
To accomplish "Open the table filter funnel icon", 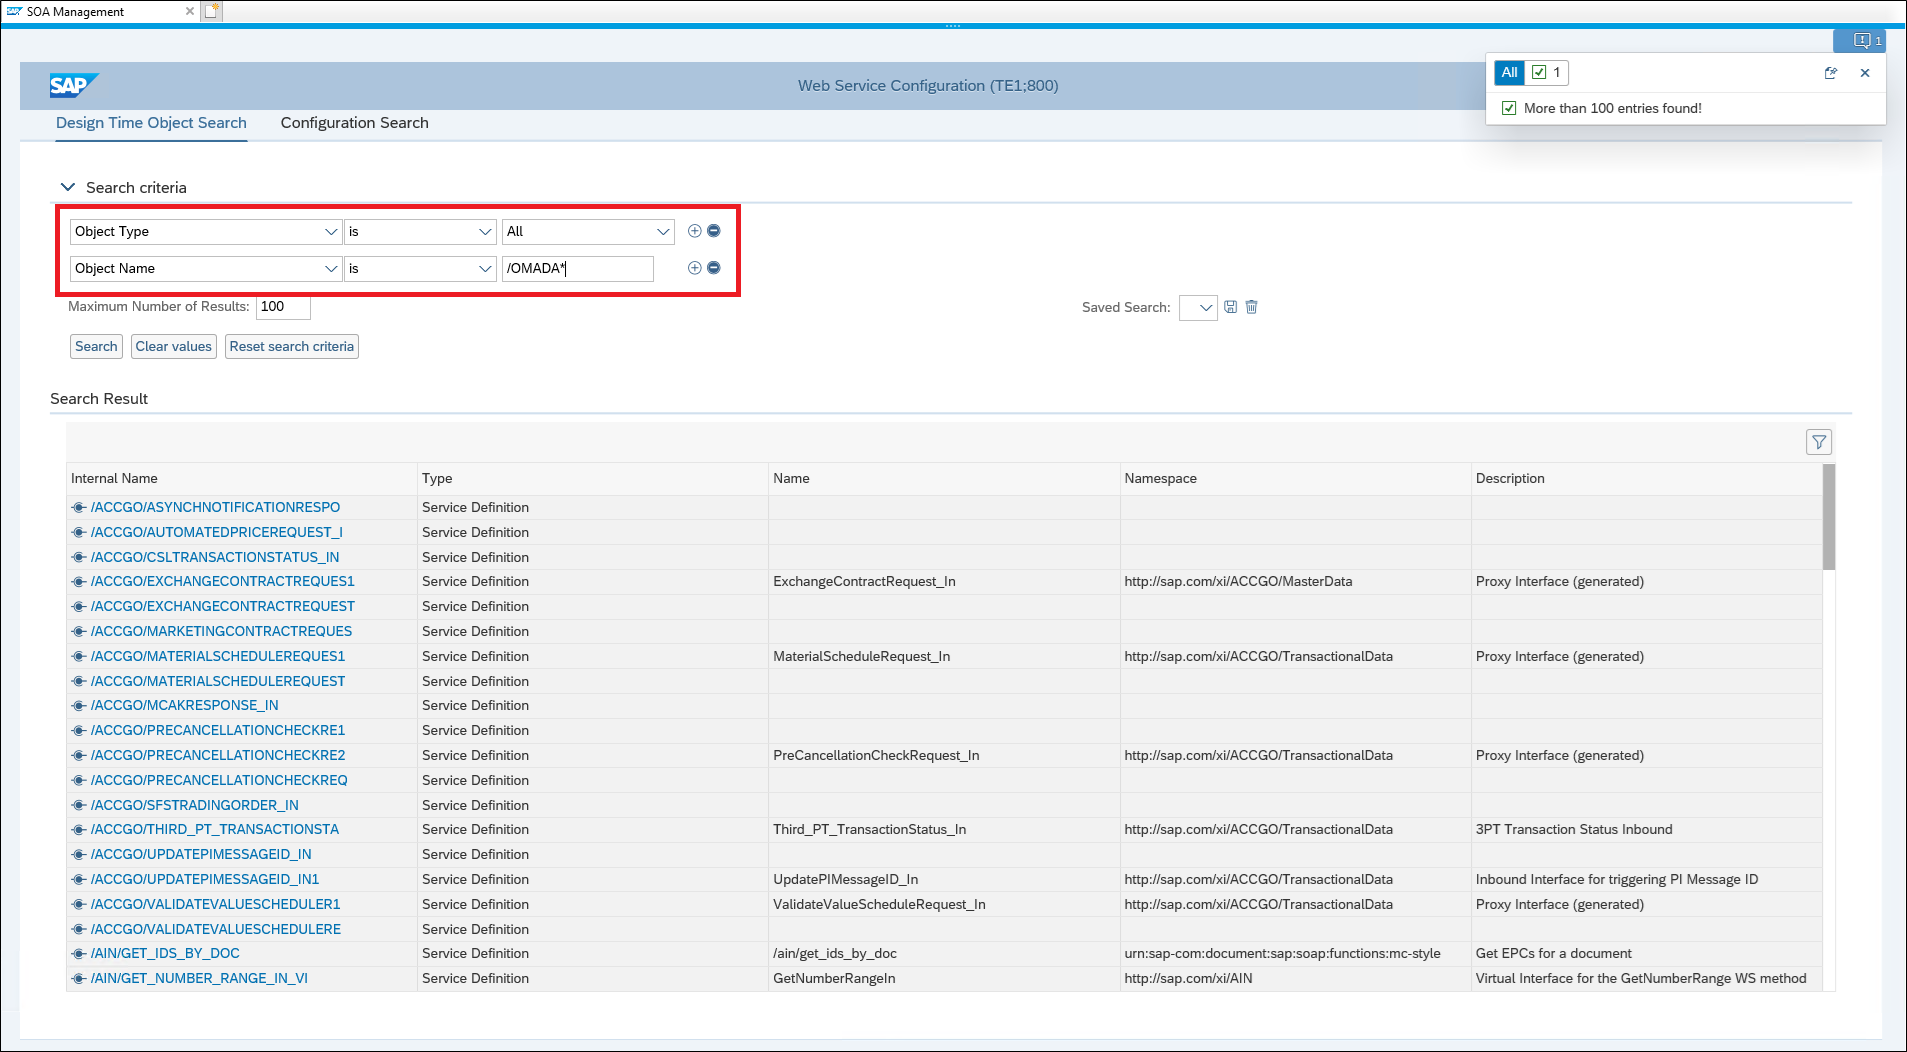I will [x=1819, y=442].
